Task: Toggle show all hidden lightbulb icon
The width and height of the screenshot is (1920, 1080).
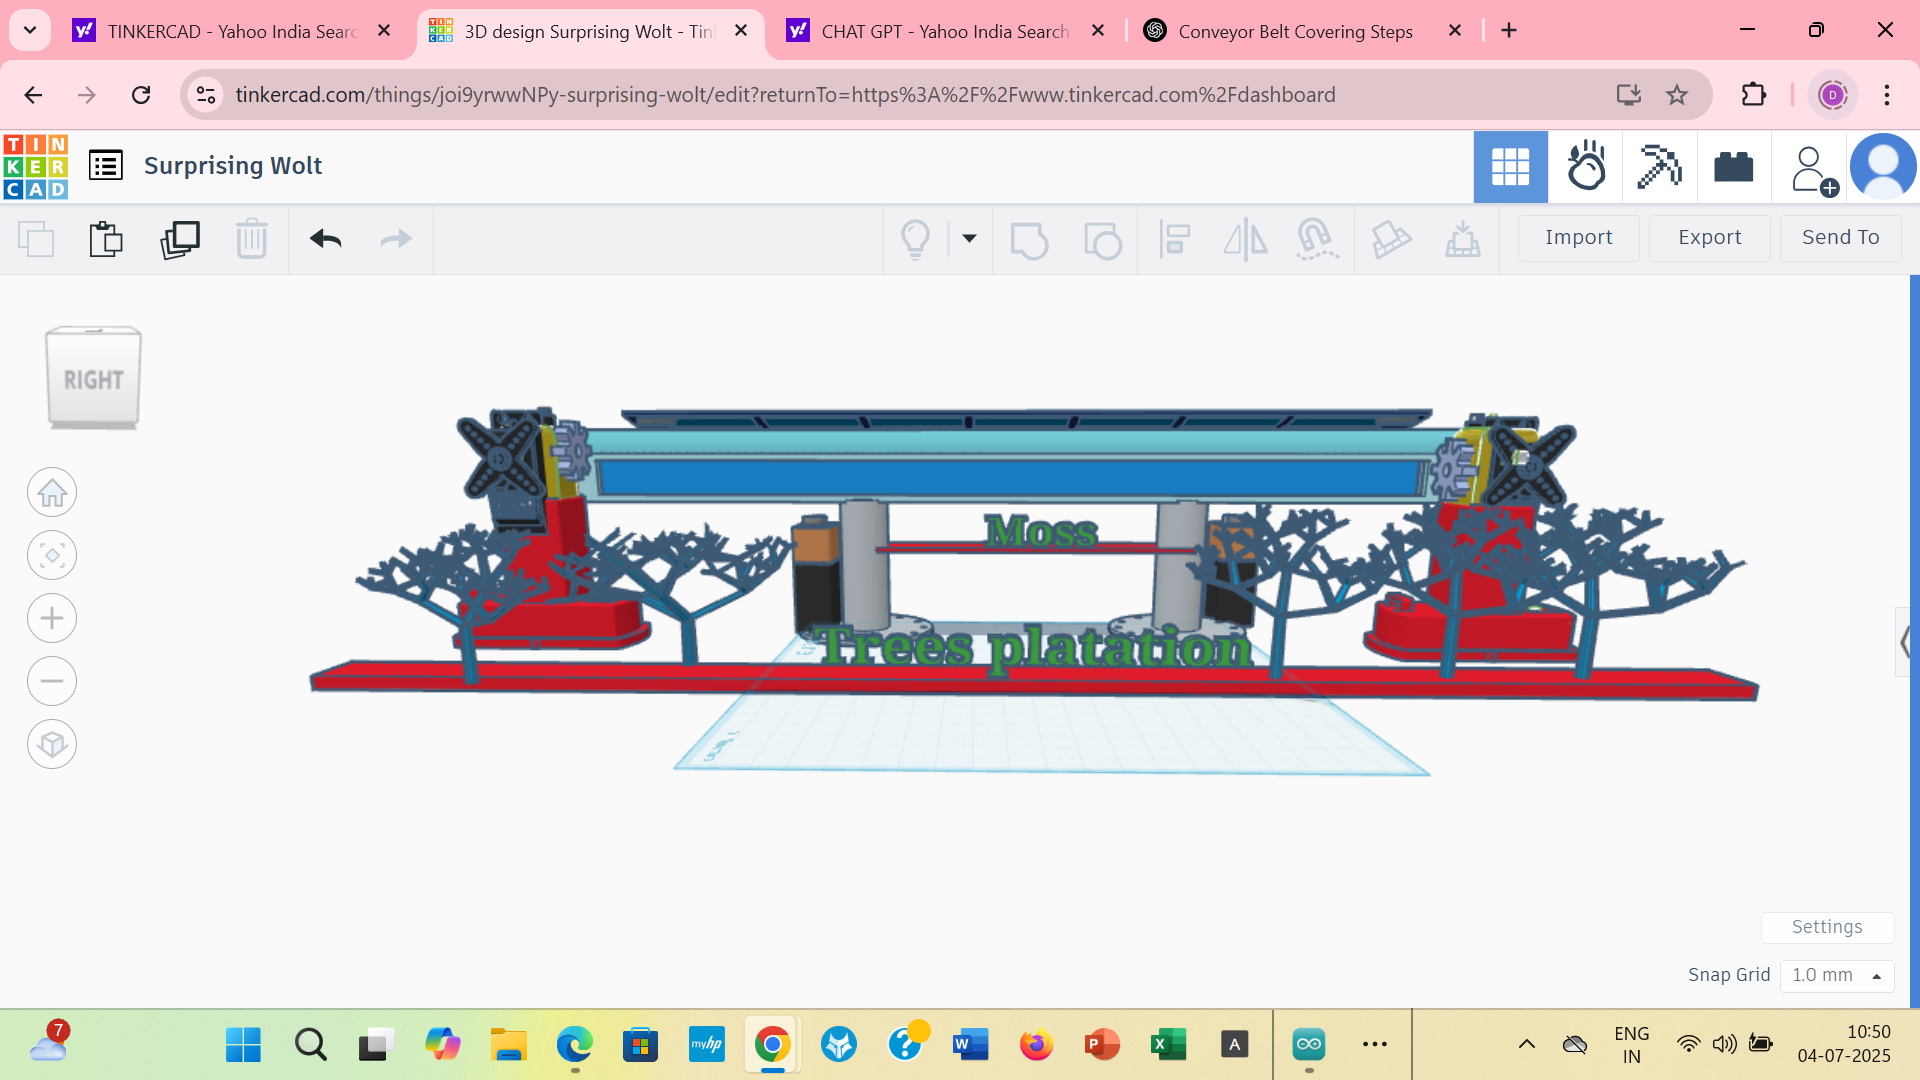Action: coord(915,239)
